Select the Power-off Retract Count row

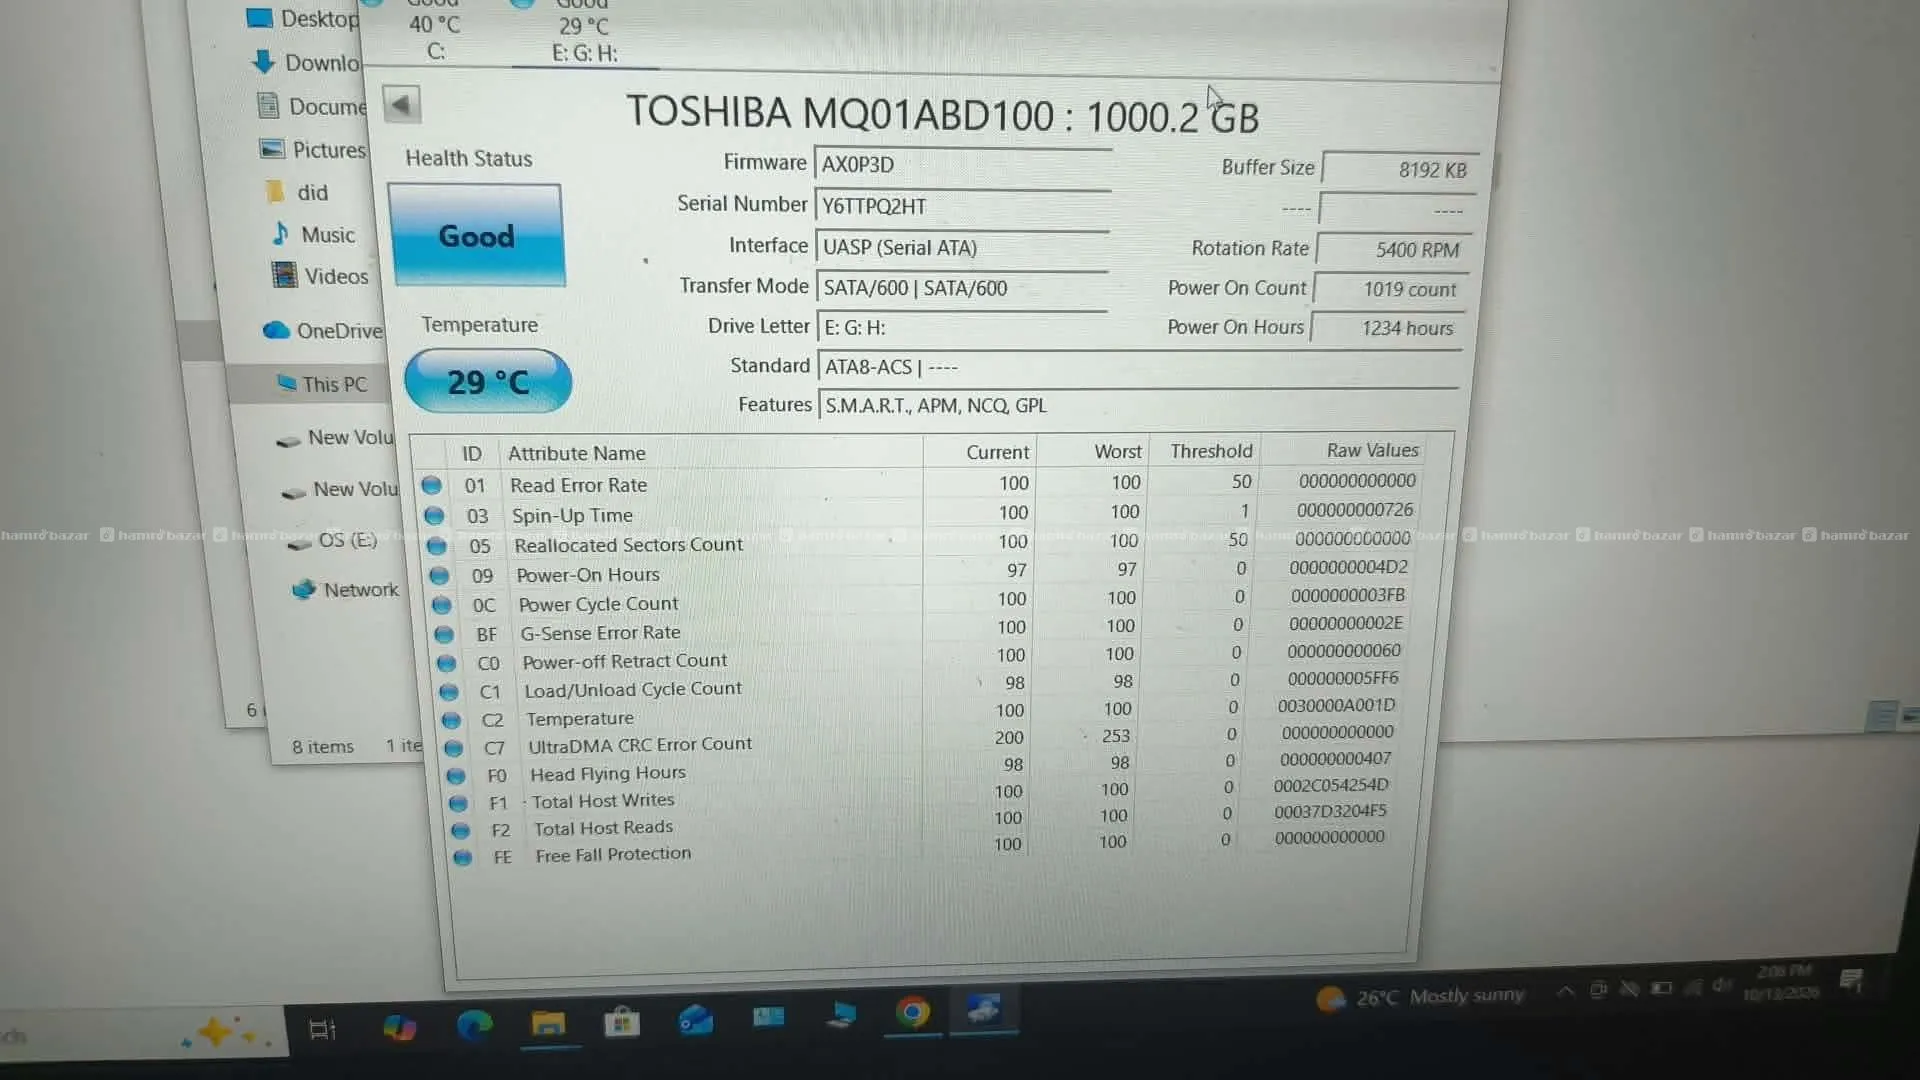pyautogui.click(x=925, y=659)
